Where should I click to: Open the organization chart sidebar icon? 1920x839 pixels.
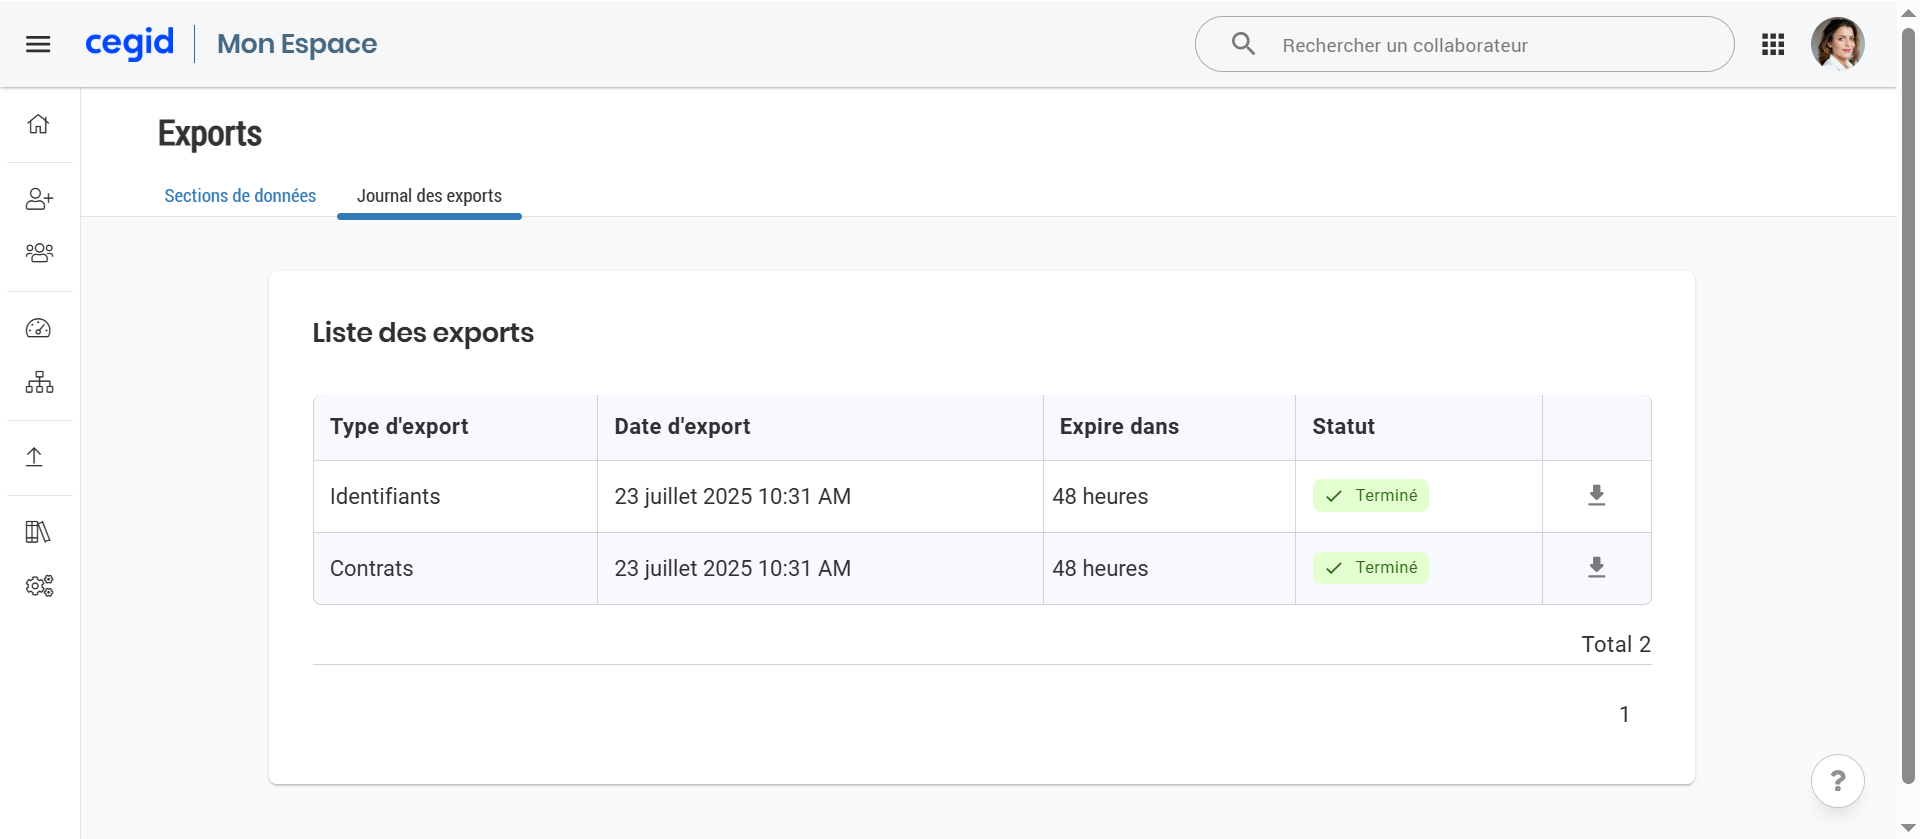pos(39,382)
